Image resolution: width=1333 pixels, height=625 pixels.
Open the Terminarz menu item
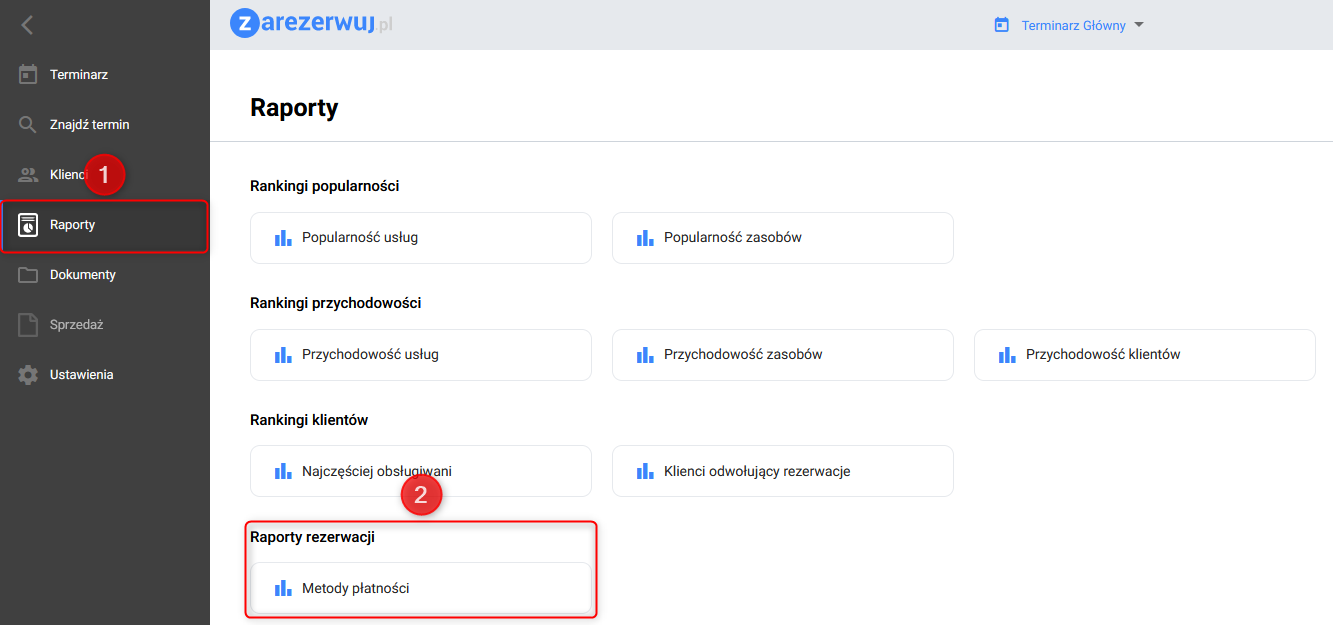click(79, 75)
